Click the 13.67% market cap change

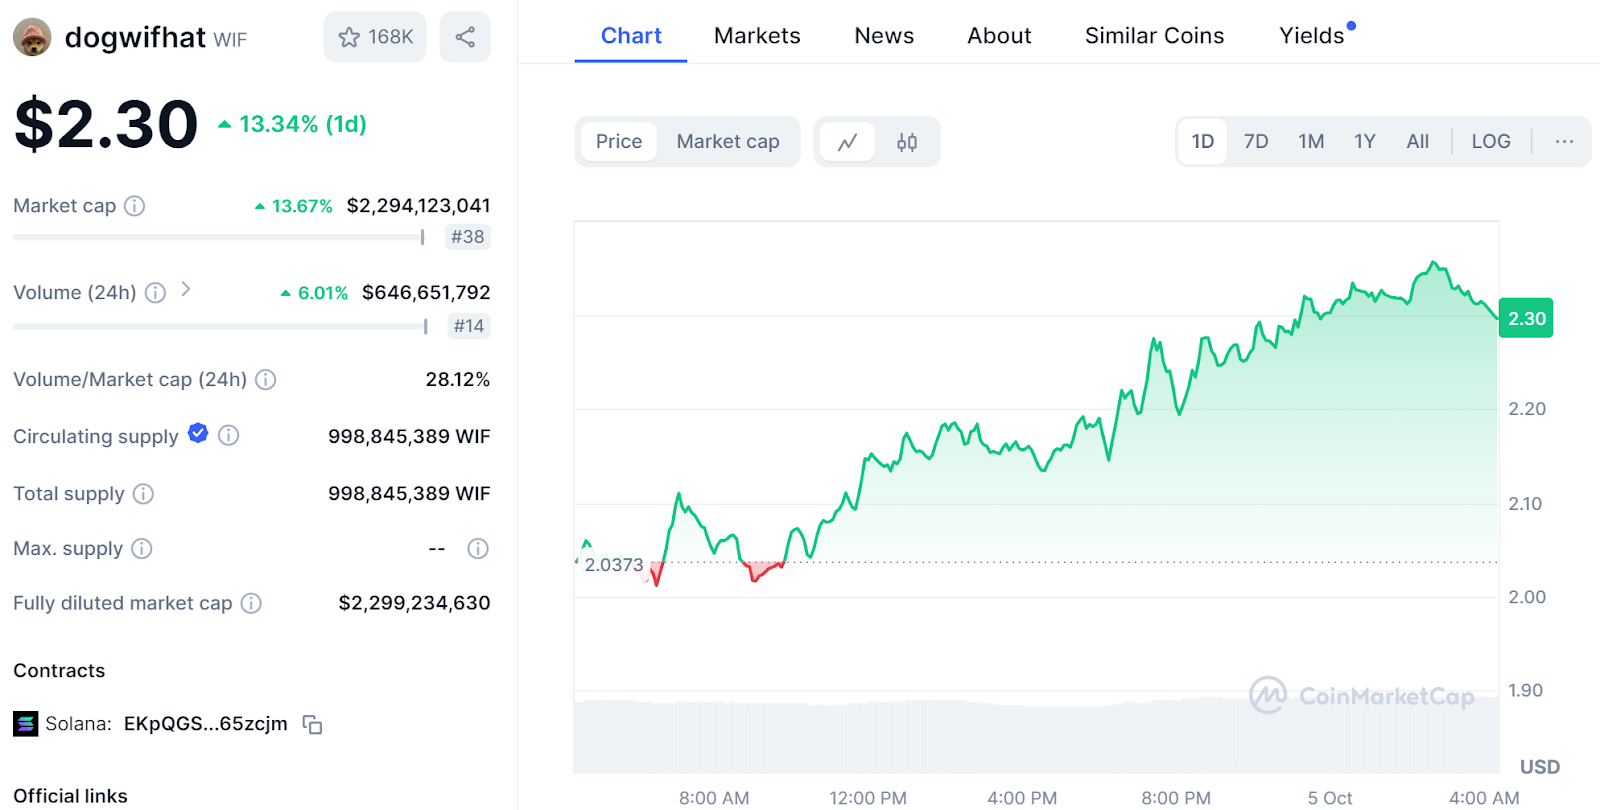tap(294, 206)
